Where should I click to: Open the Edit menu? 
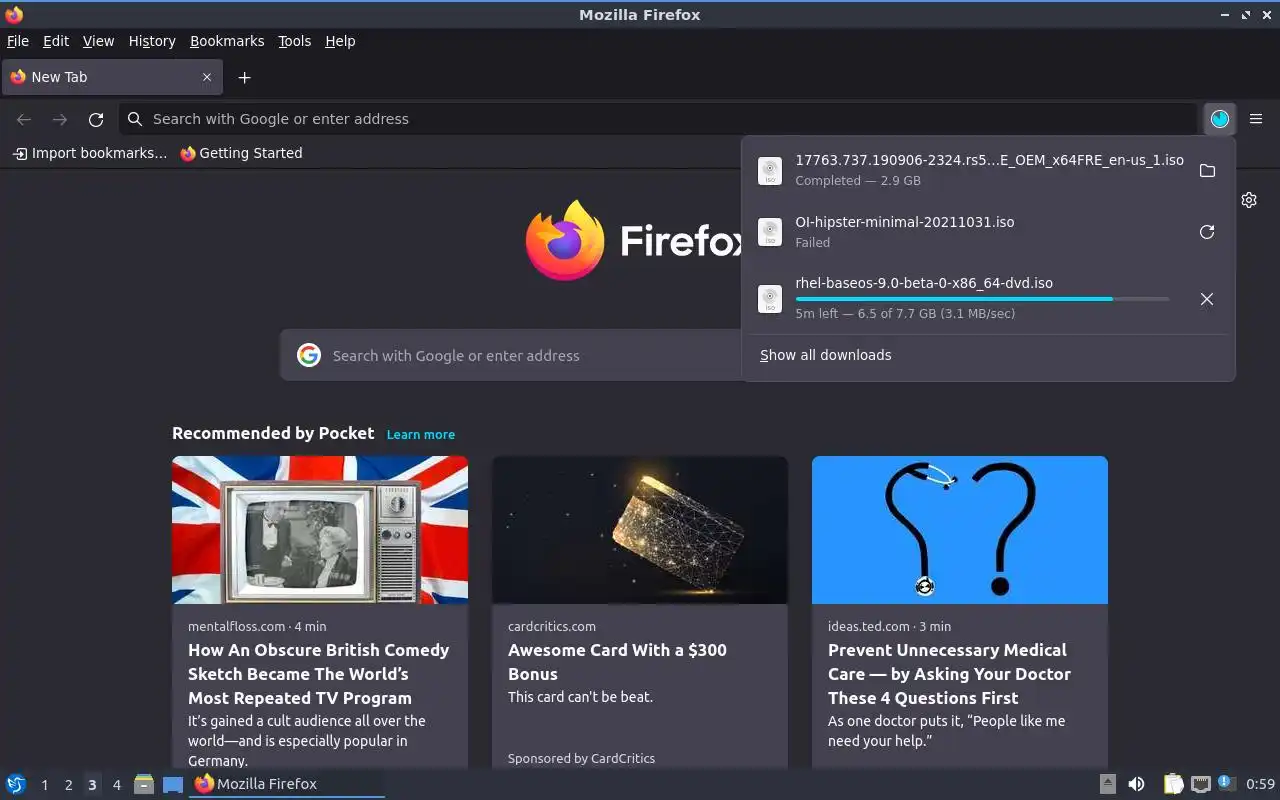(56, 41)
